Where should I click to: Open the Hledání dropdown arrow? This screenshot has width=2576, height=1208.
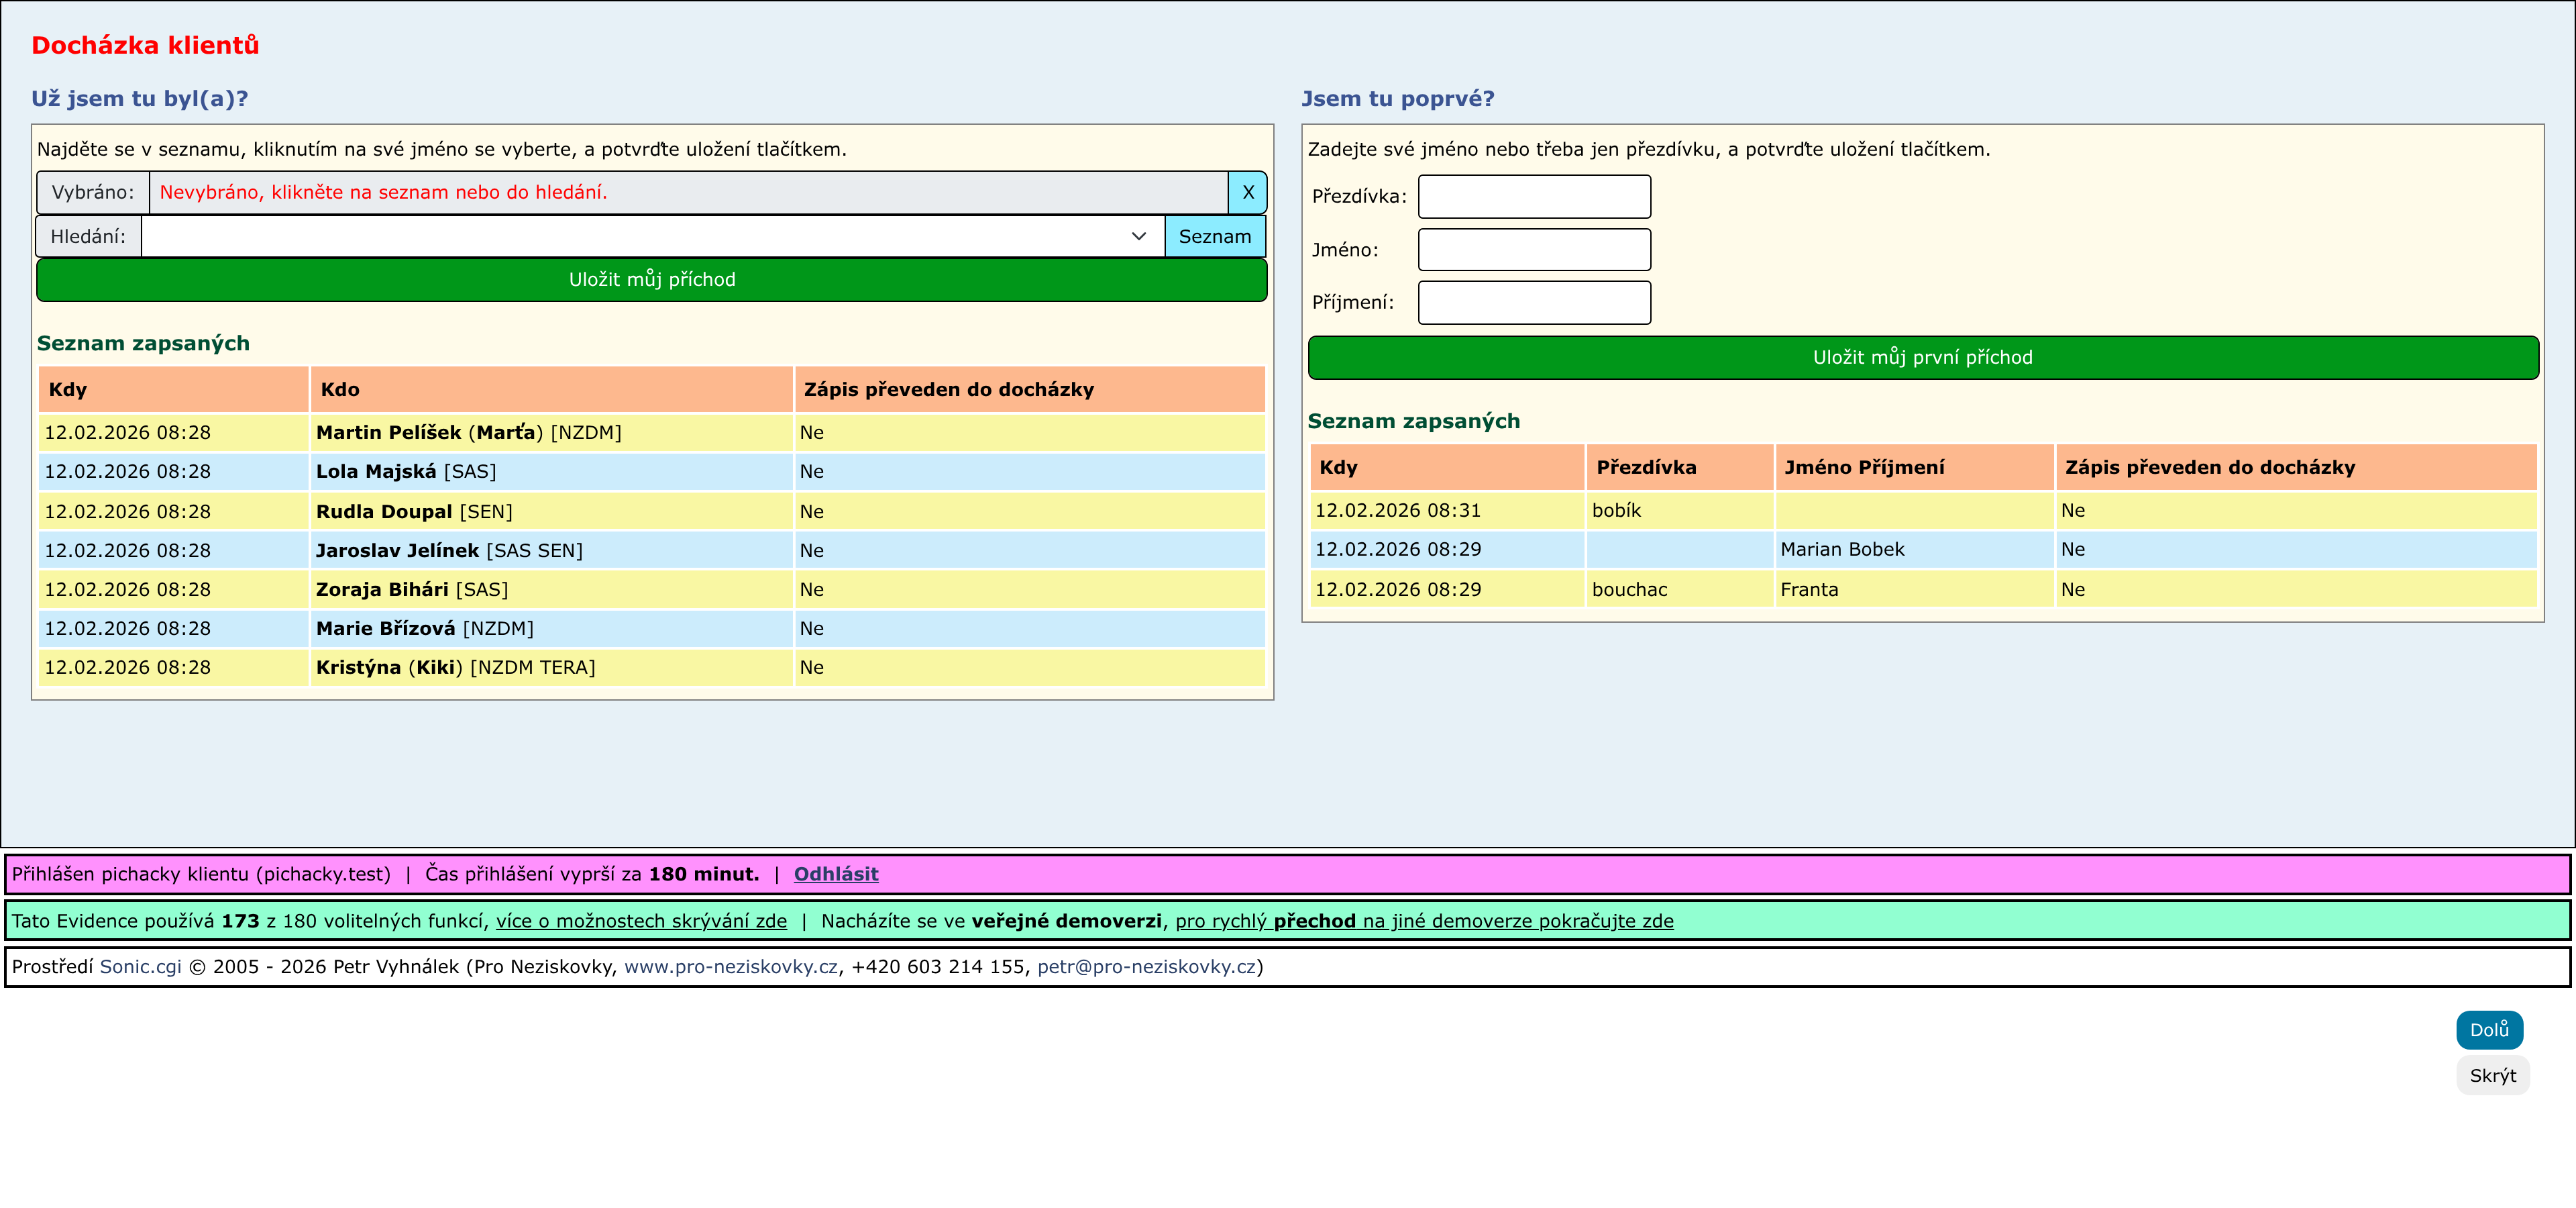[1138, 236]
